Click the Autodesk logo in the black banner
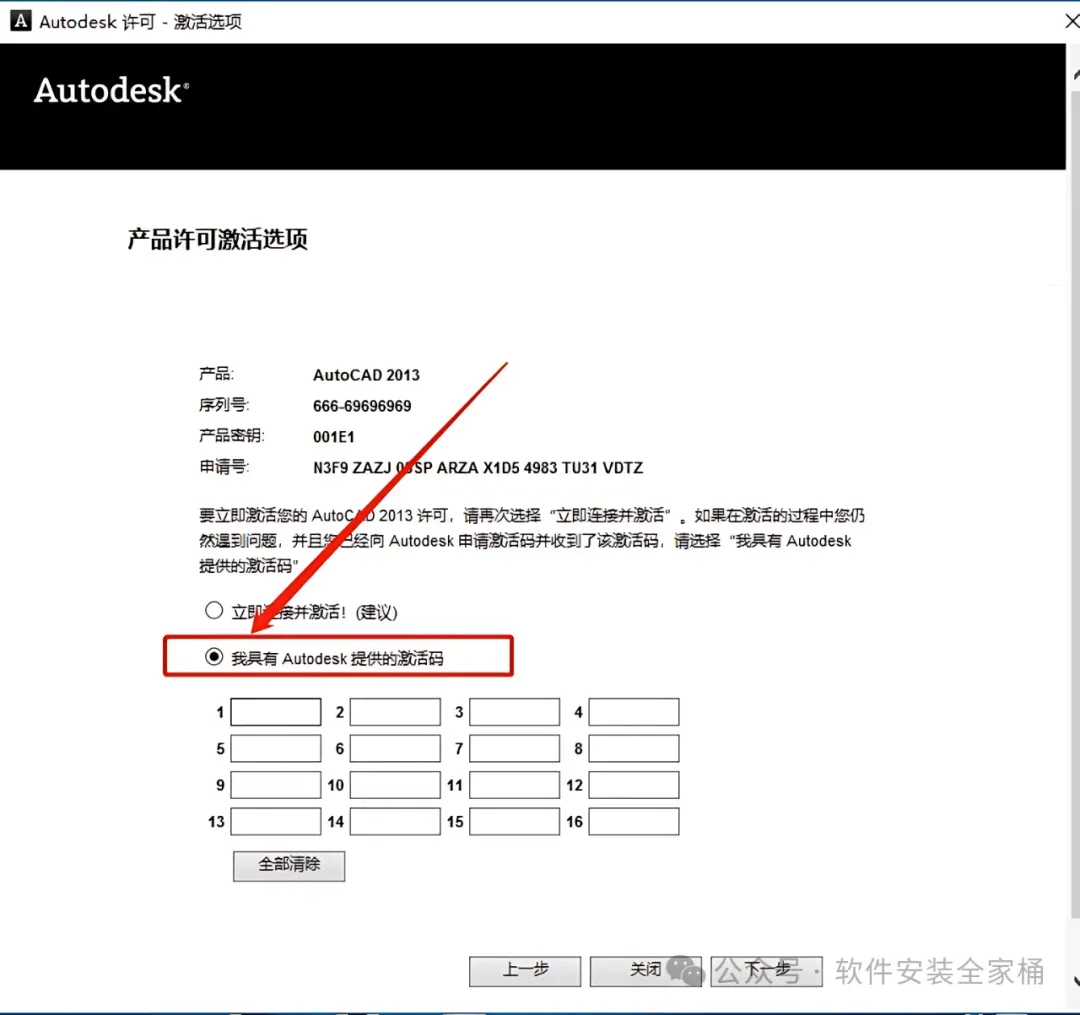Image resolution: width=1080 pixels, height=1015 pixels. 111,90
